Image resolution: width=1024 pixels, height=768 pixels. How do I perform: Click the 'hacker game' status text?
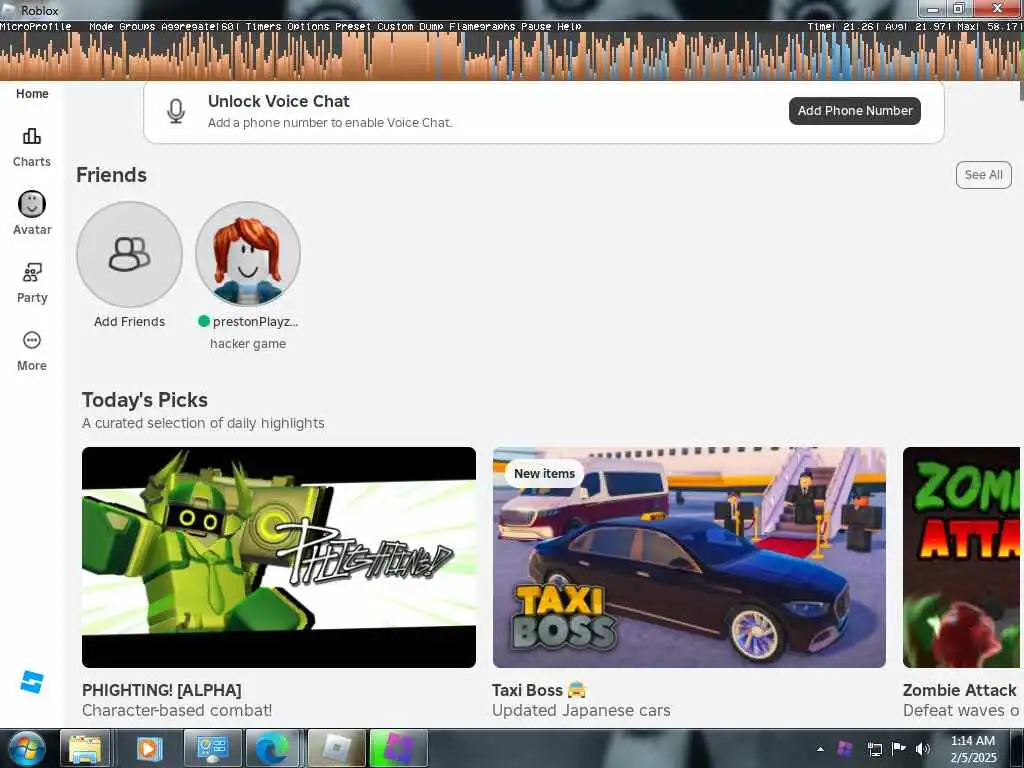point(248,344)
